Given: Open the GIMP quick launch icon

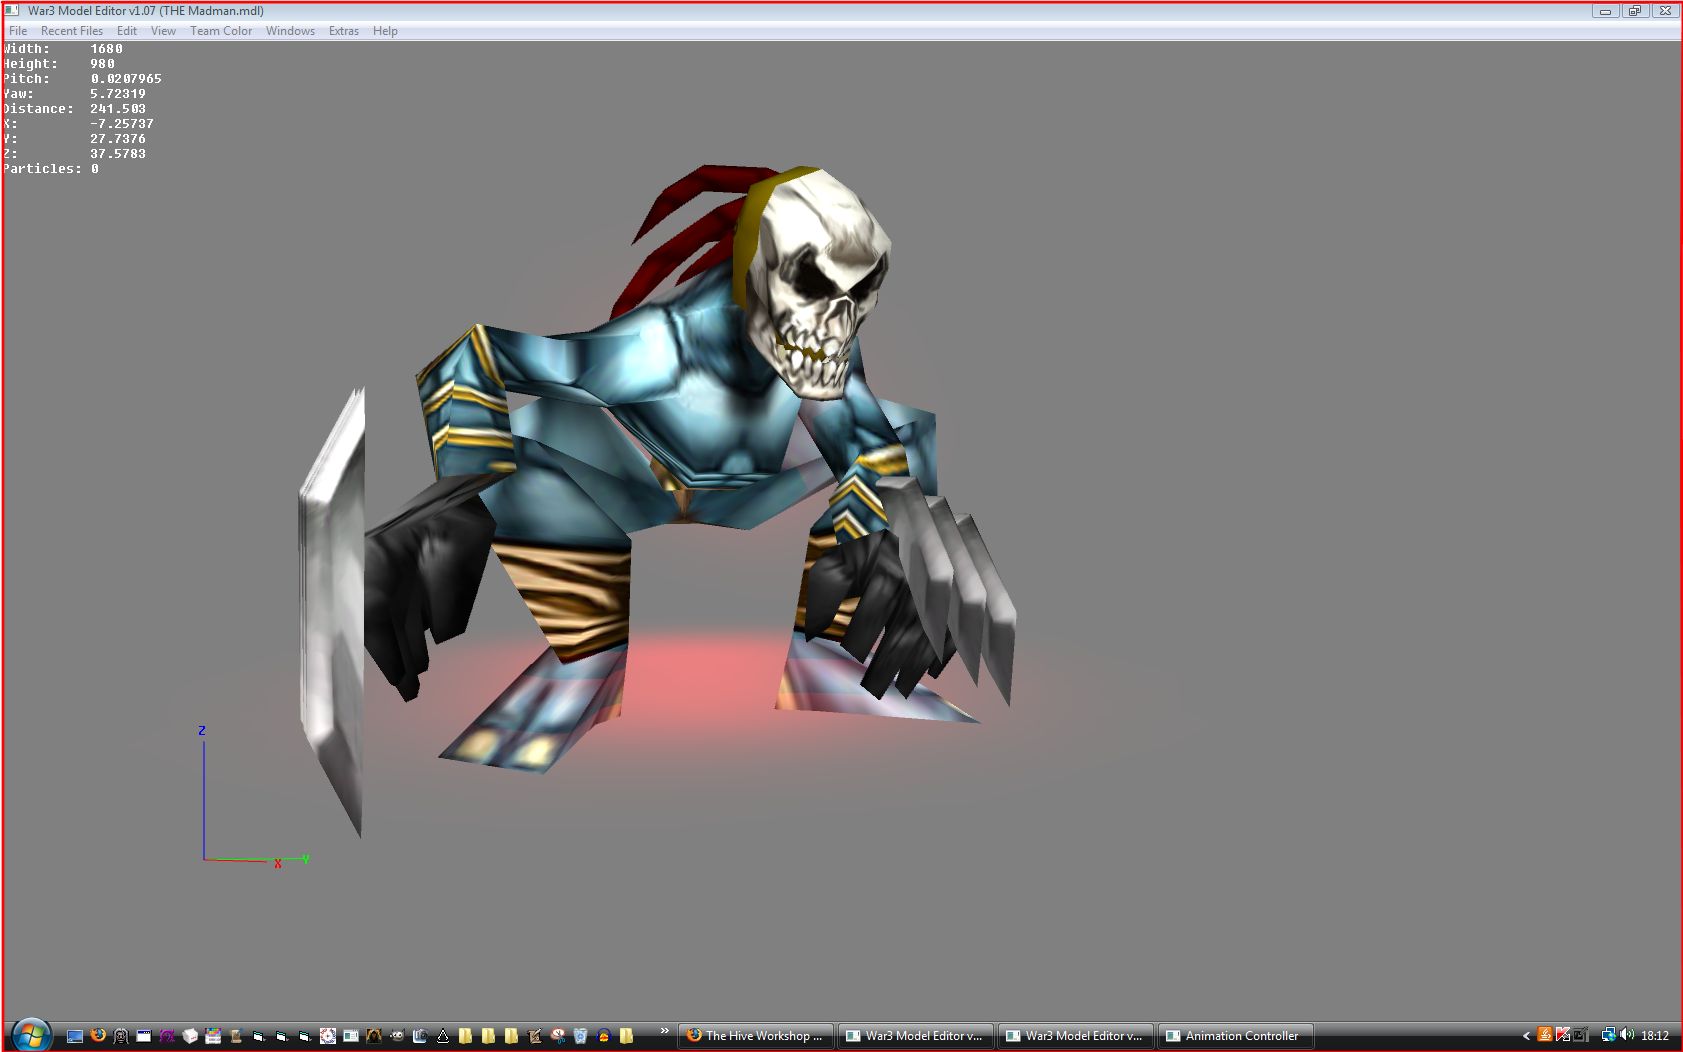Looking at the screenshot, I should [397, 1036].
